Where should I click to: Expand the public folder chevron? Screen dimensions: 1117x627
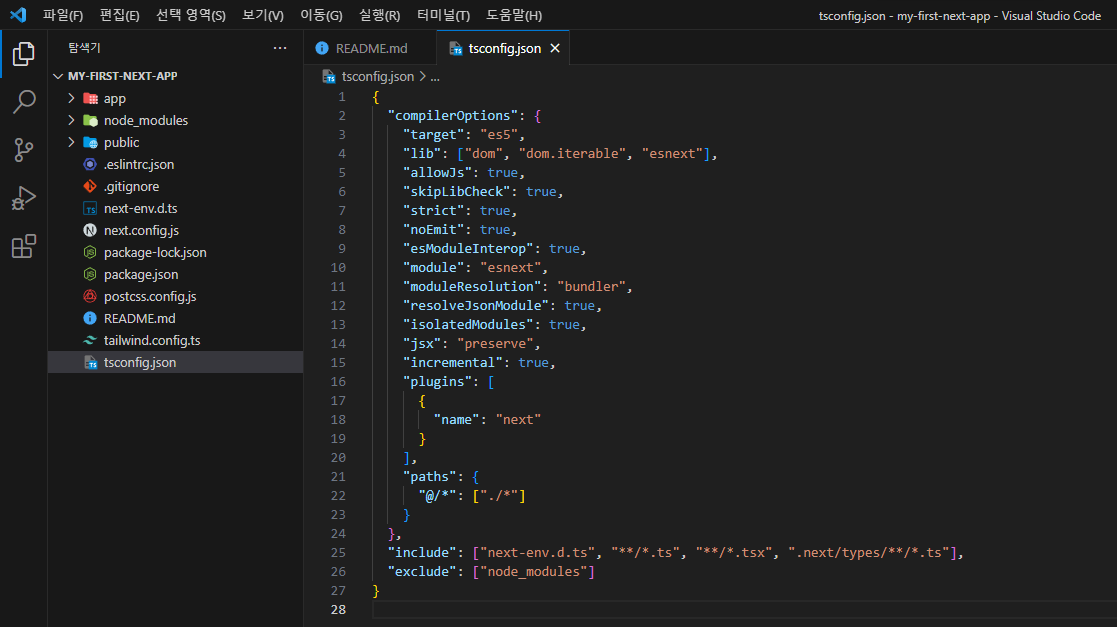point(71,142)
